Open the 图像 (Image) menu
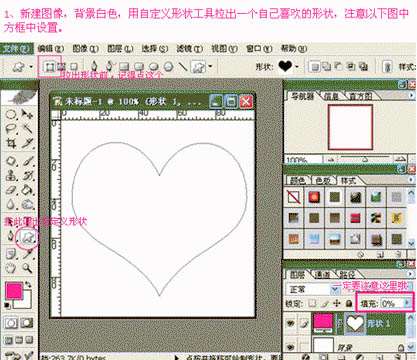The width and height of the screenshot is (417, 360). 86,49
